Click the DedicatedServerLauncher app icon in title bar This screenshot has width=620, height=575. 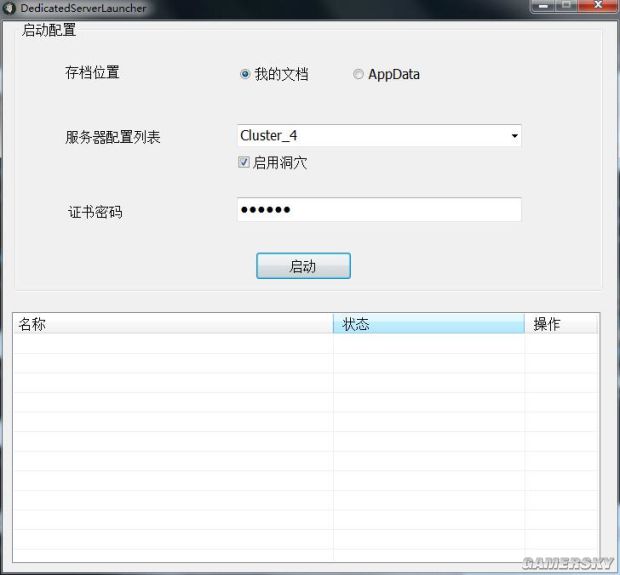pyautogui.click(x=9, y=8)
